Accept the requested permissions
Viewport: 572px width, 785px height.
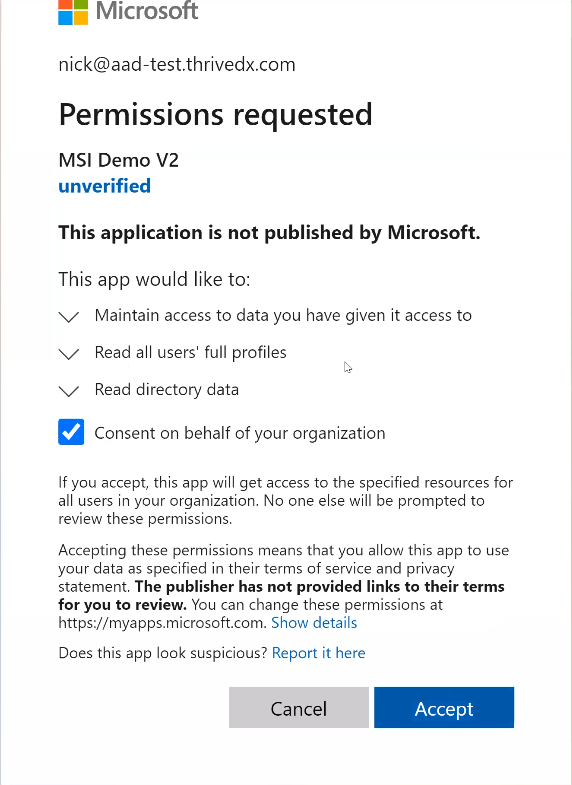point(444,707)
